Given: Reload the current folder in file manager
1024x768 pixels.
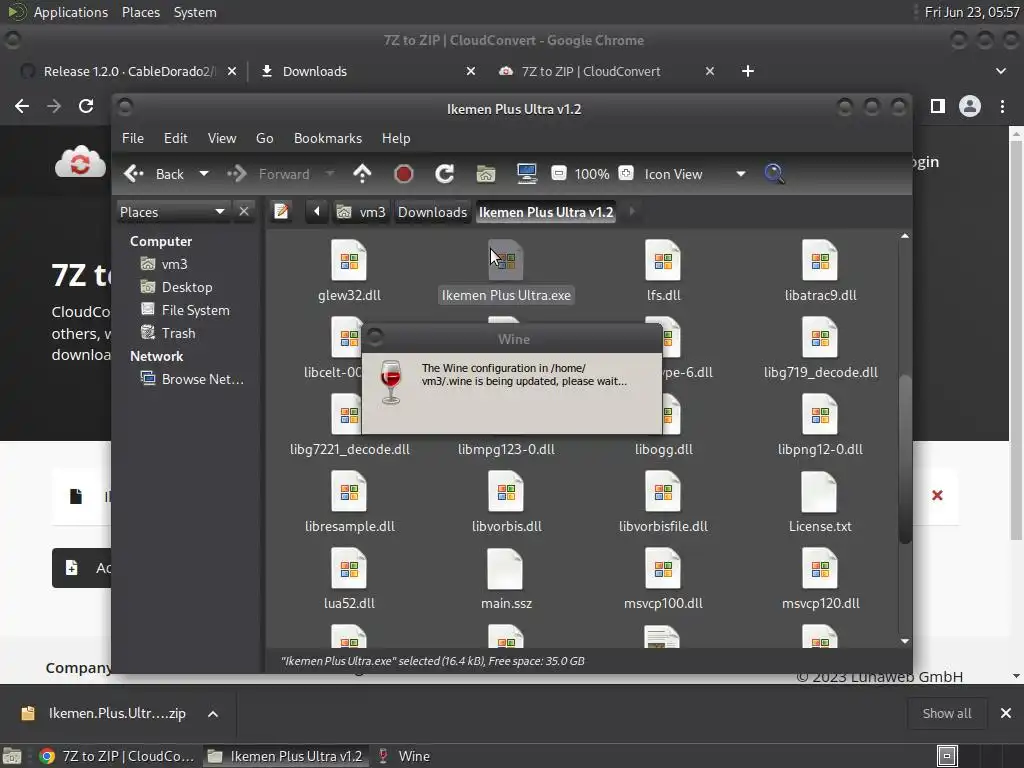Looking at the screenshot, I should point(445,174).
